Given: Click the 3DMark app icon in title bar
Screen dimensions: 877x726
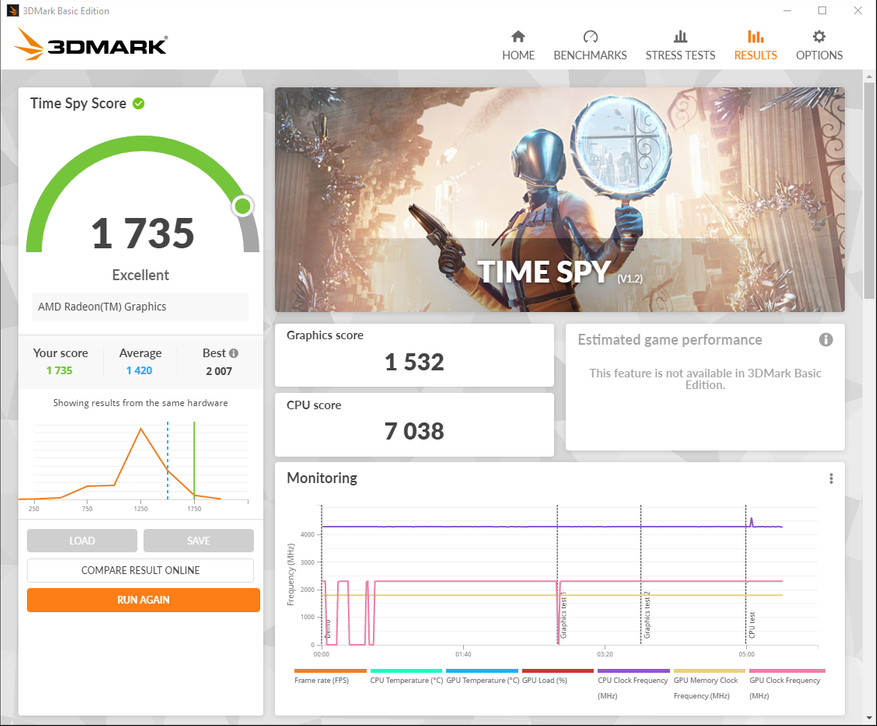Looking at the screenshot, I should click(x=12, y=11).
